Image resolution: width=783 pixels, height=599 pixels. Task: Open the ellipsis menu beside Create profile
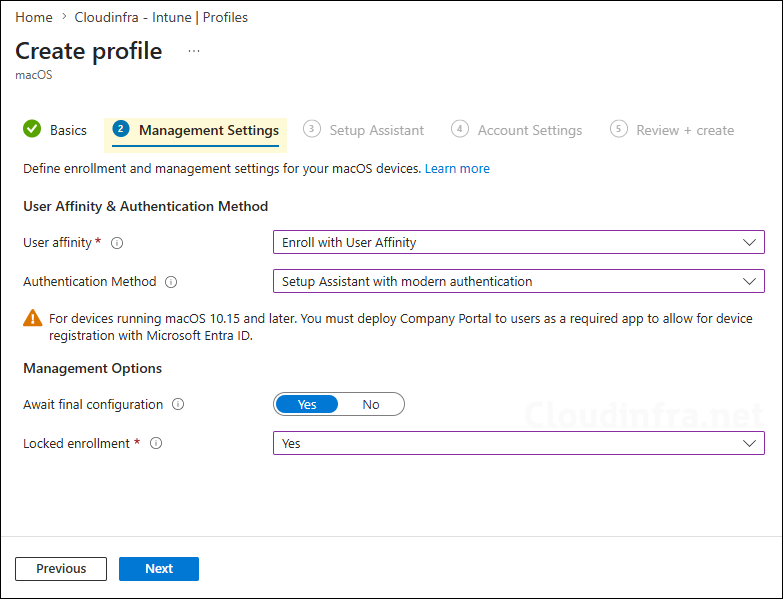pos(194,51)
